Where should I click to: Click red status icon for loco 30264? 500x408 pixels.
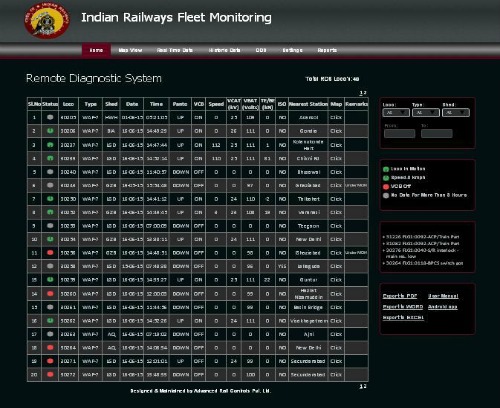tap(50, 348)
